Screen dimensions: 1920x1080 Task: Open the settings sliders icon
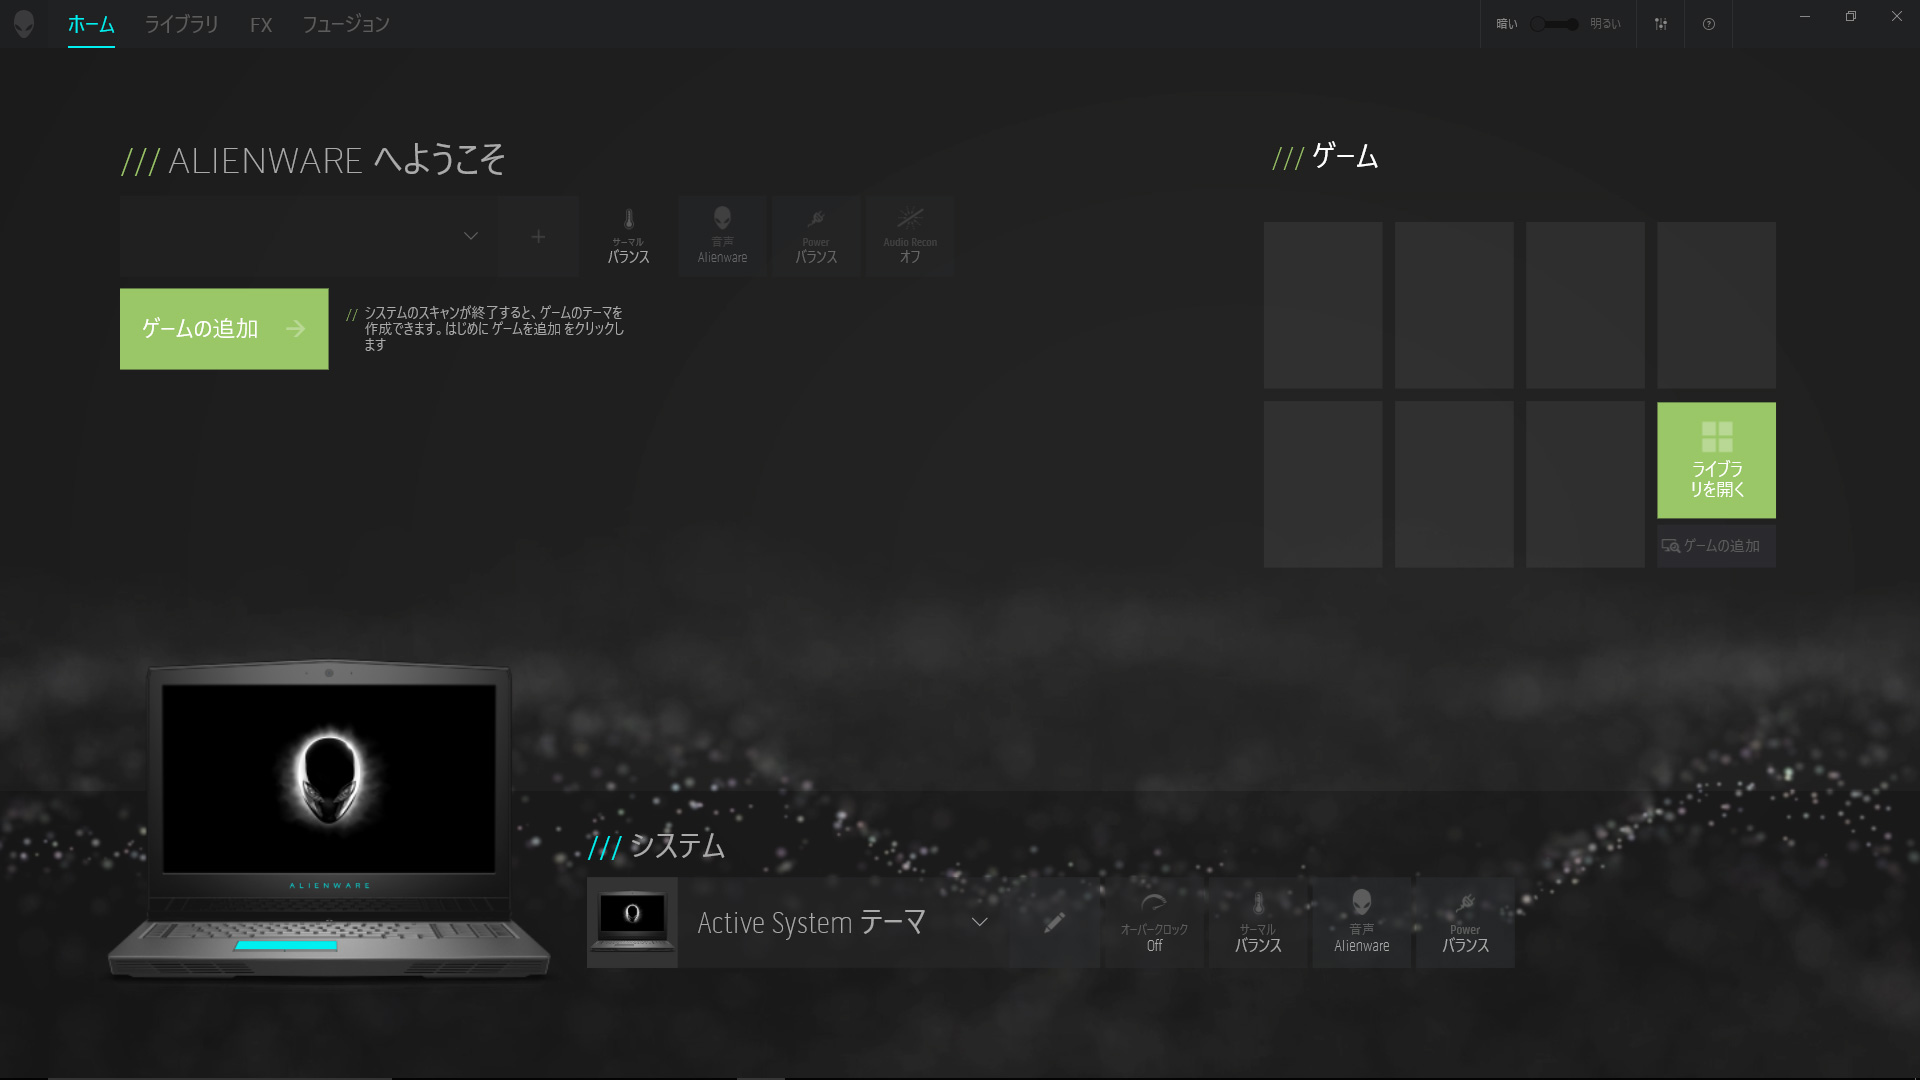point(1660,24)
